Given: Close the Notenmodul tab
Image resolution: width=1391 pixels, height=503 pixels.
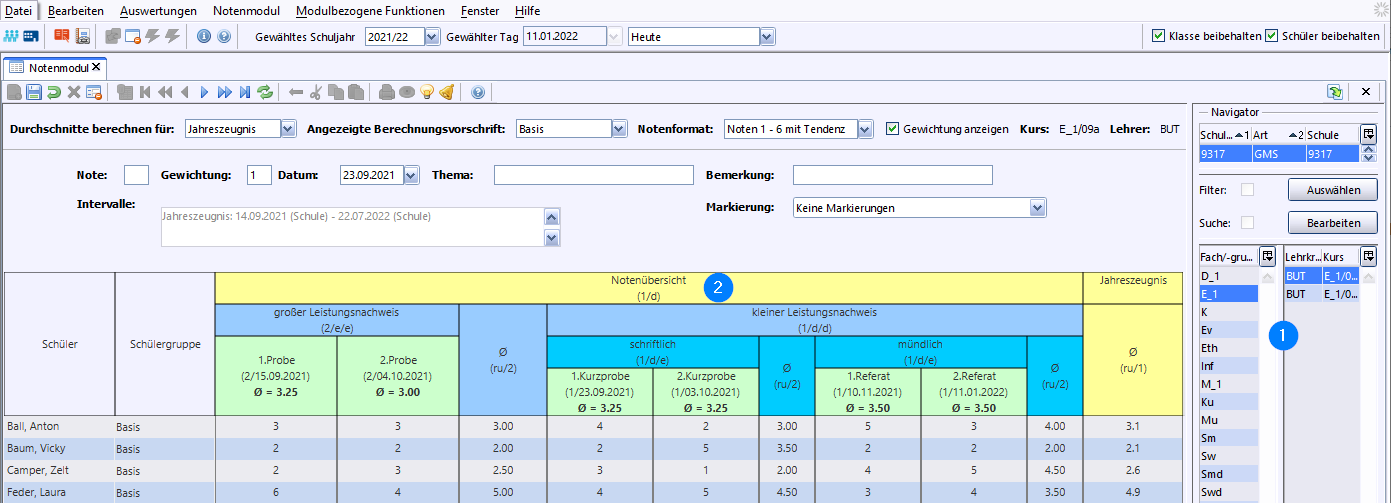Looking at the screenshot, I should tap(96, 67).
